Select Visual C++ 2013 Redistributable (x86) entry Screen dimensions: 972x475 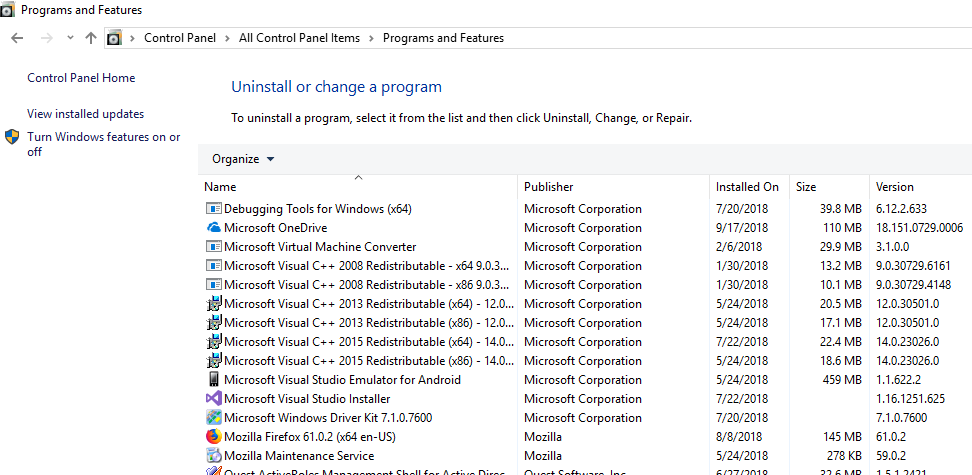369,322
